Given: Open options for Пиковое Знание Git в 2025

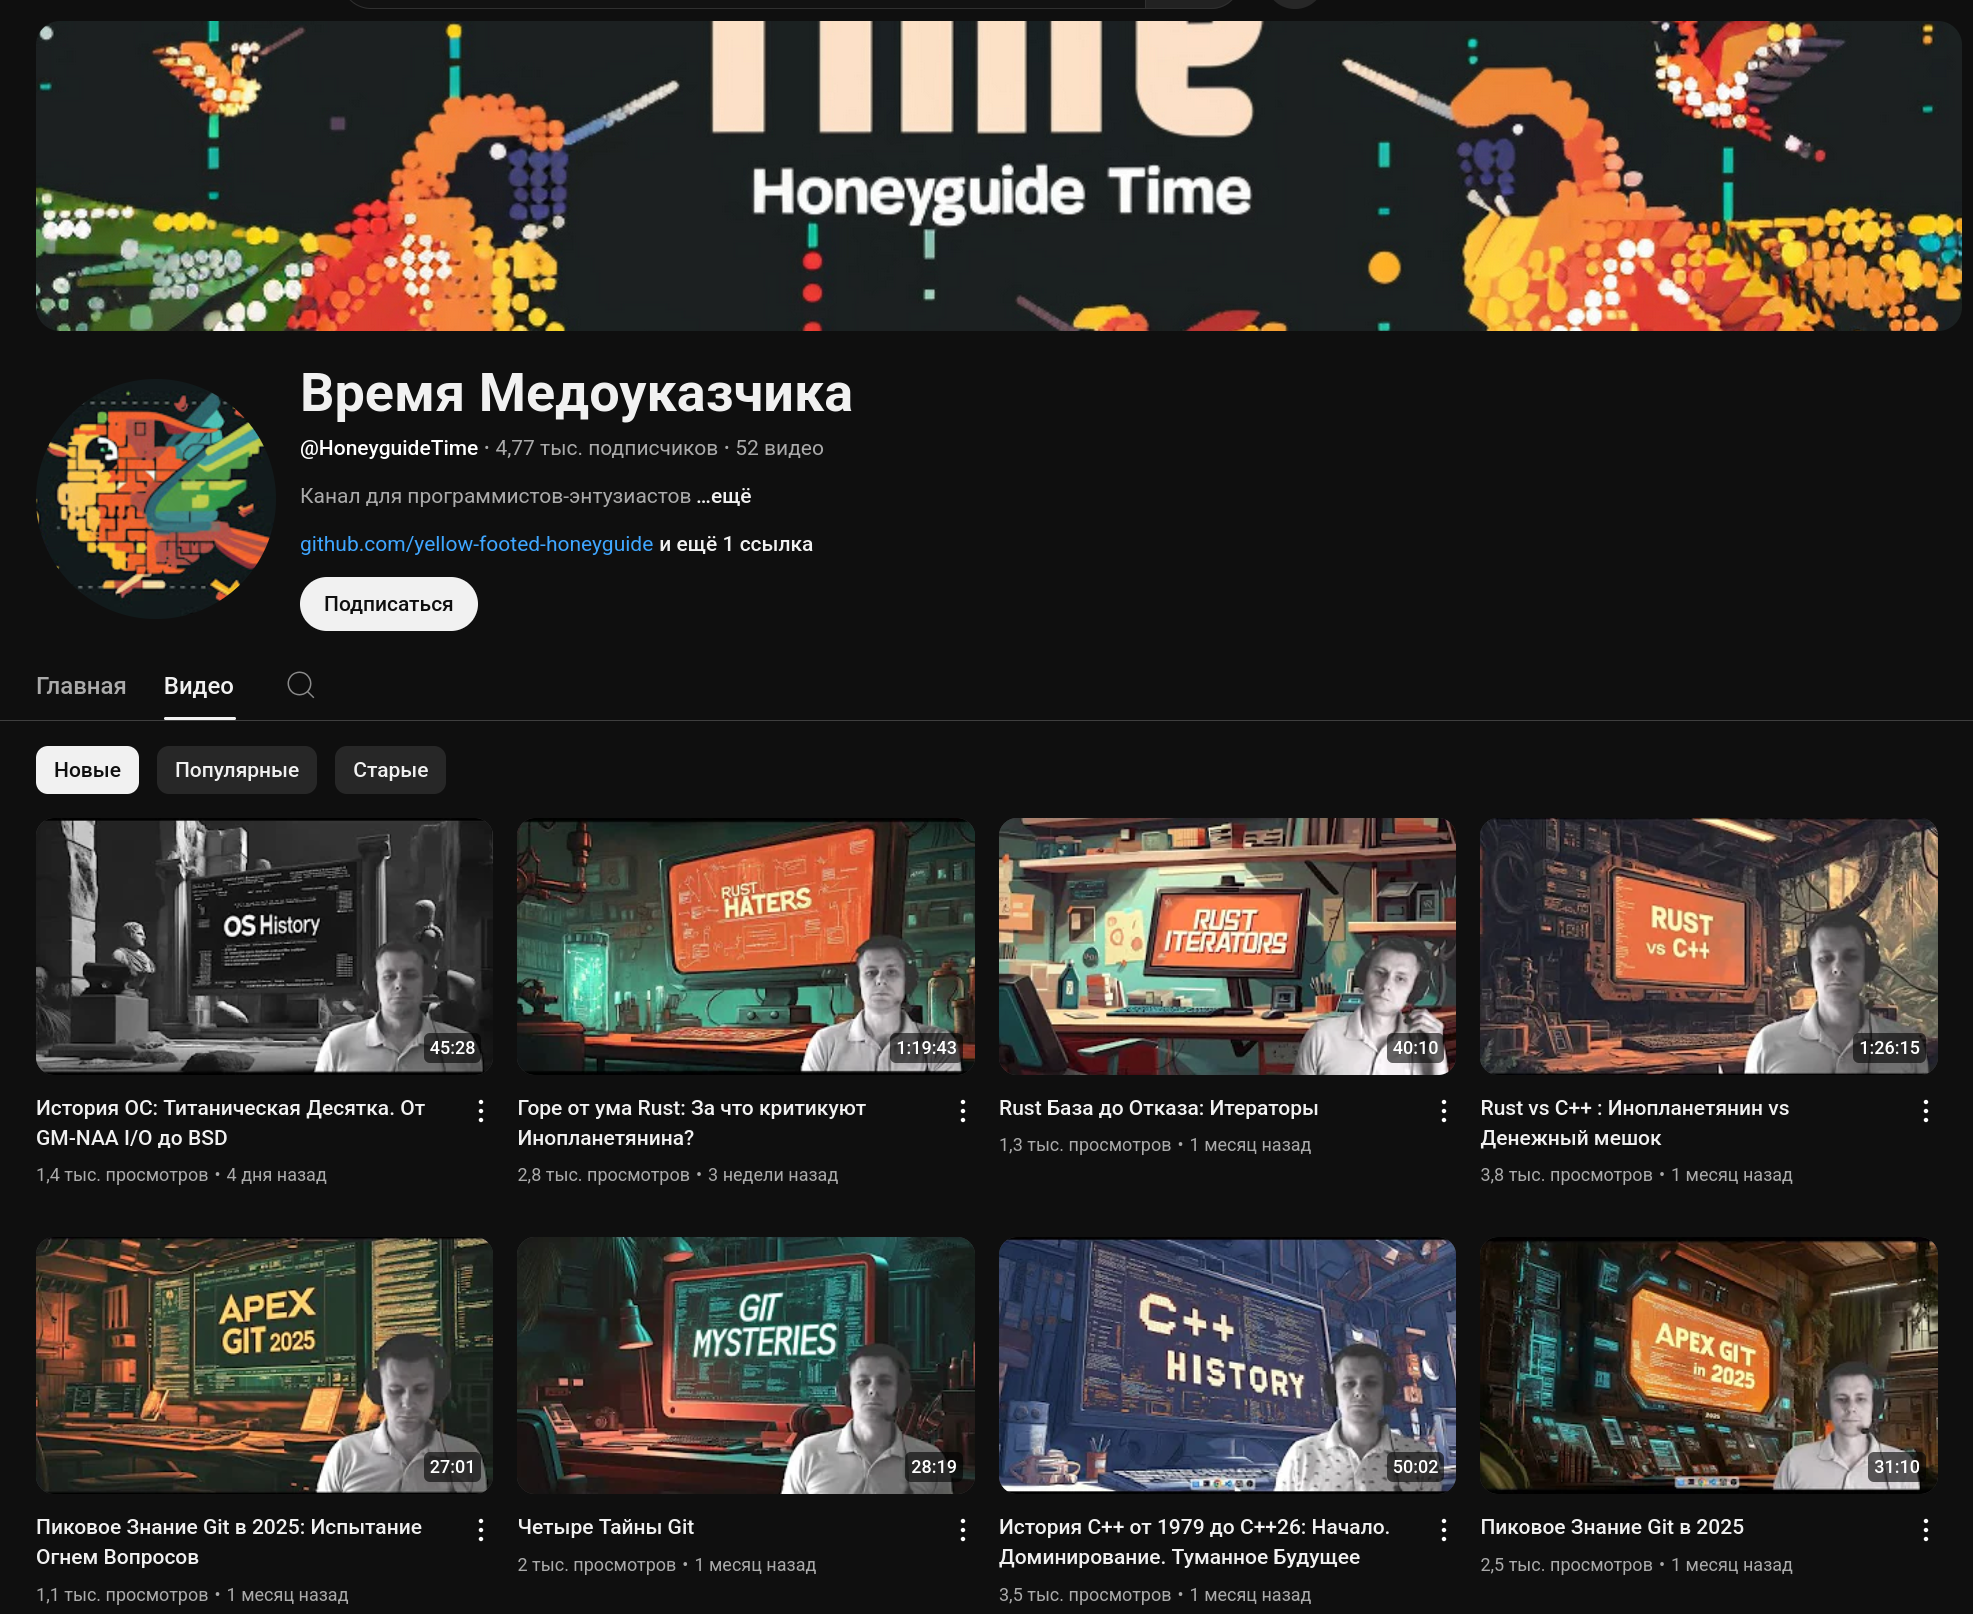Looking at the screenshot, I should click(1925, 1529).
